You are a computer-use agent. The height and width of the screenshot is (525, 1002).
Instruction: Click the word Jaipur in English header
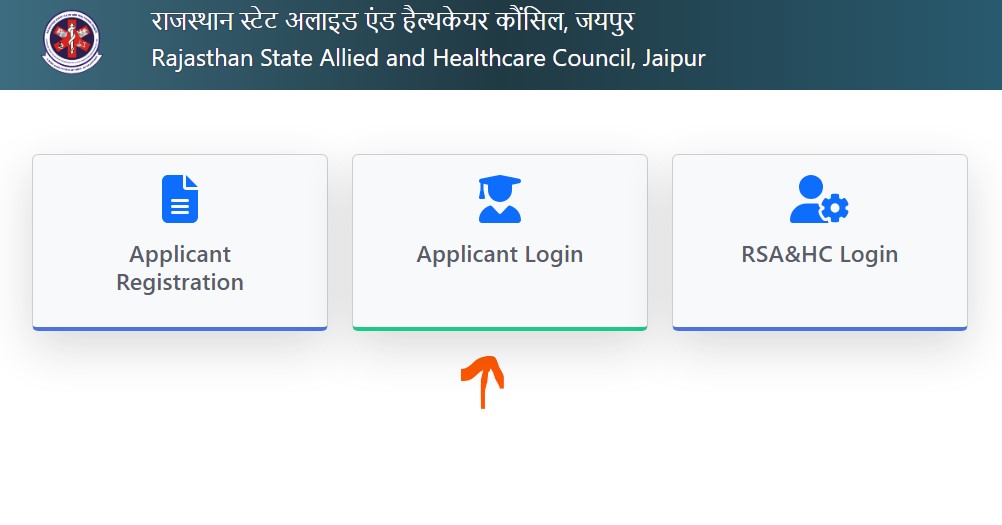pyautogui.click(x=674, y=59)
